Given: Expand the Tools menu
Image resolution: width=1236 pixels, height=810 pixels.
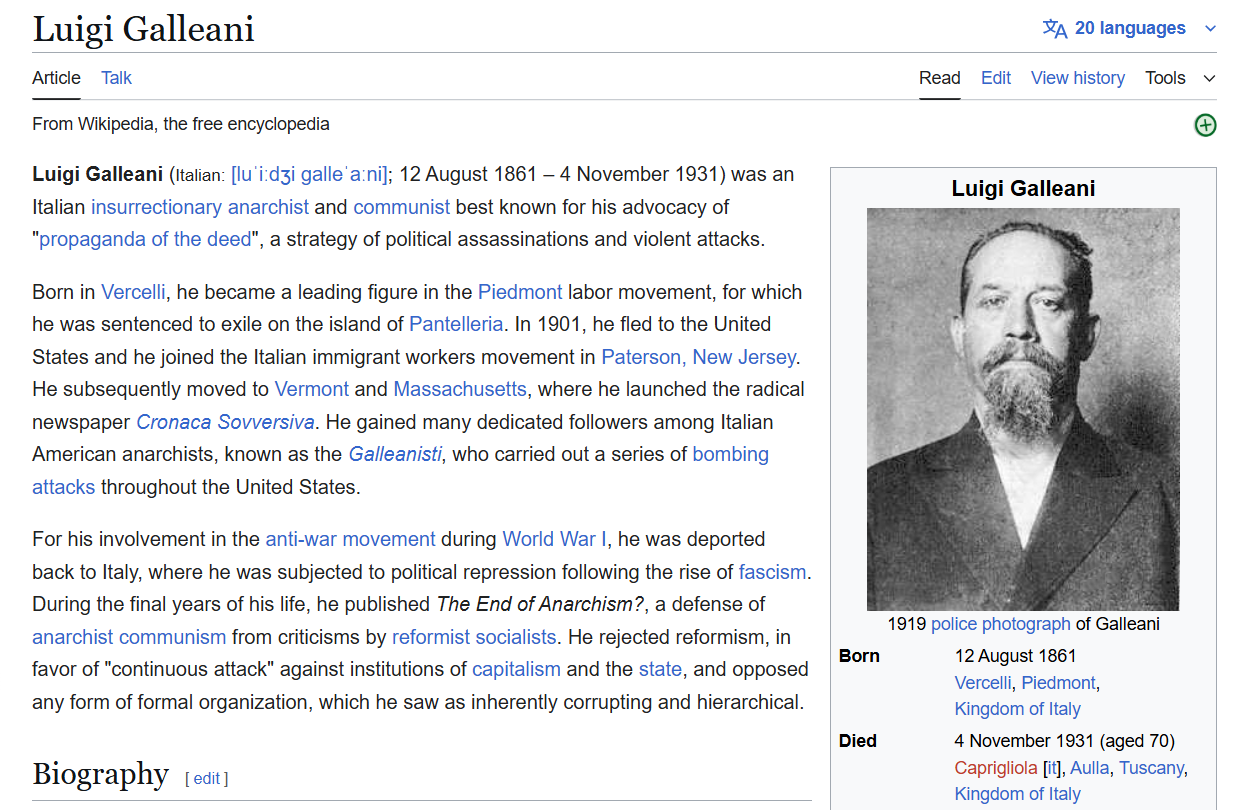Looking at the screenshot, I should (x=1180, y=78).
